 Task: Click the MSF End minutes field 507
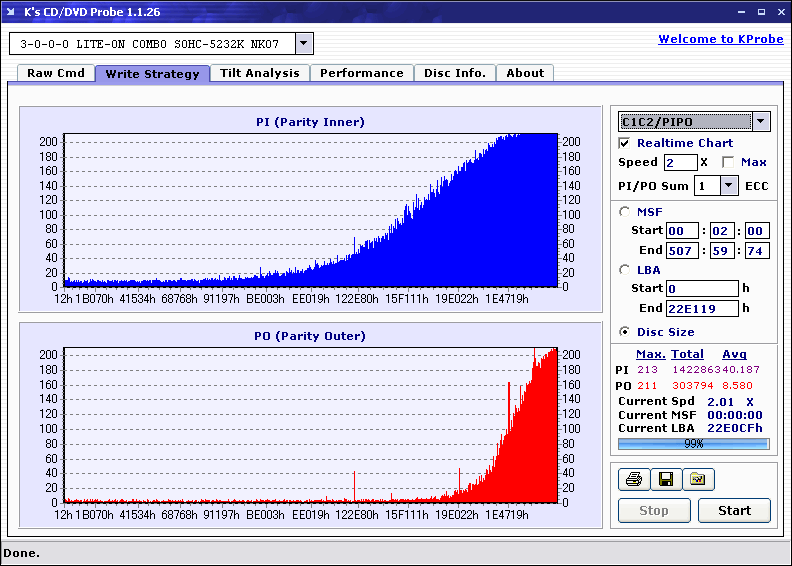pyautogui.click(x=682, y=250)
